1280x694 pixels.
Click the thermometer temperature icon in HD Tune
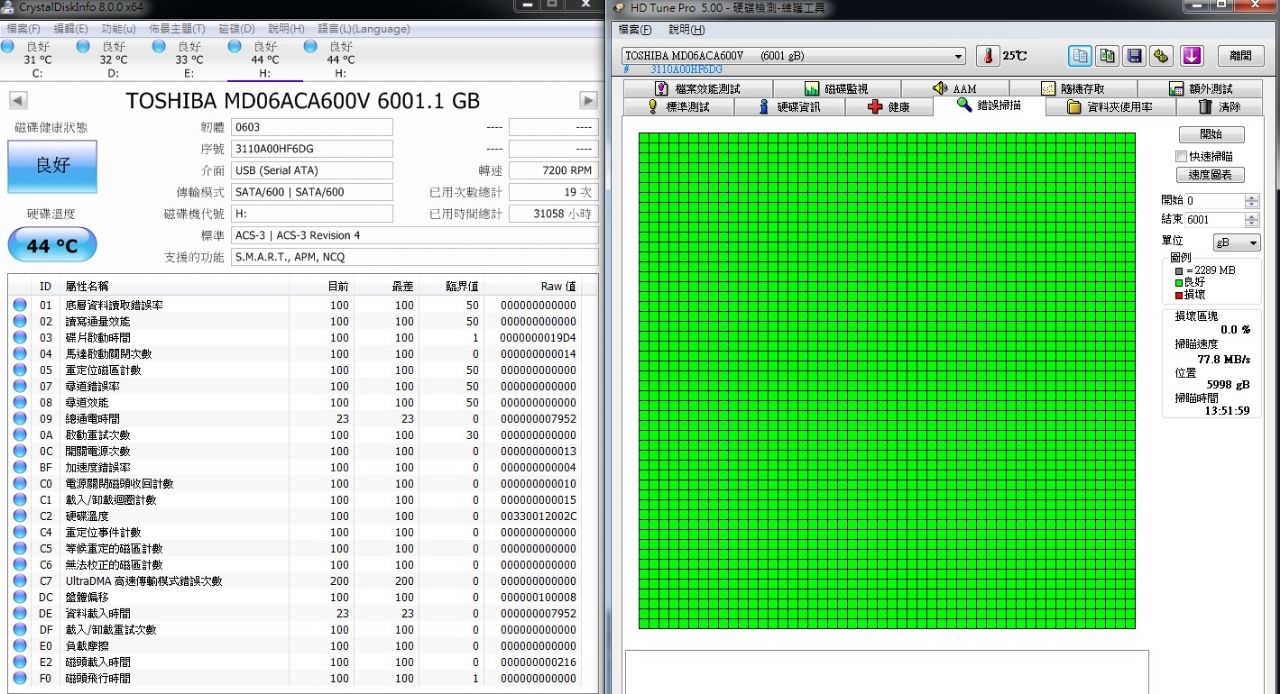pos(988,56)
